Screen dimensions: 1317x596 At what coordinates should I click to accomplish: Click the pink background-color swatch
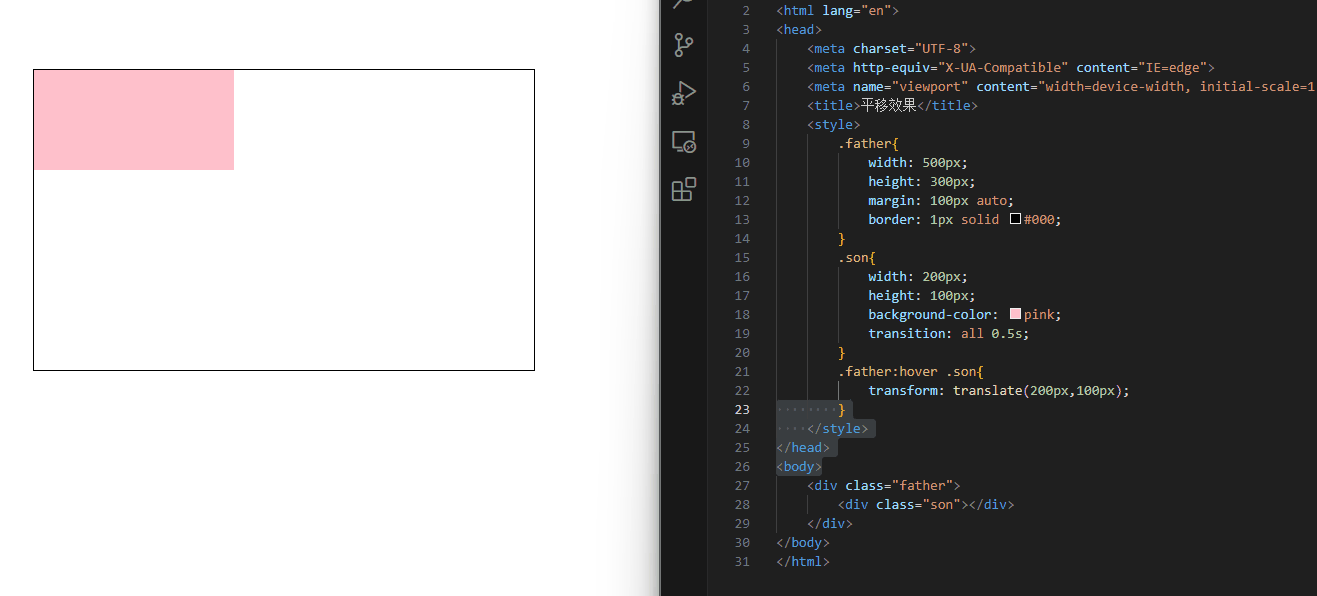tap(1015, 314)
